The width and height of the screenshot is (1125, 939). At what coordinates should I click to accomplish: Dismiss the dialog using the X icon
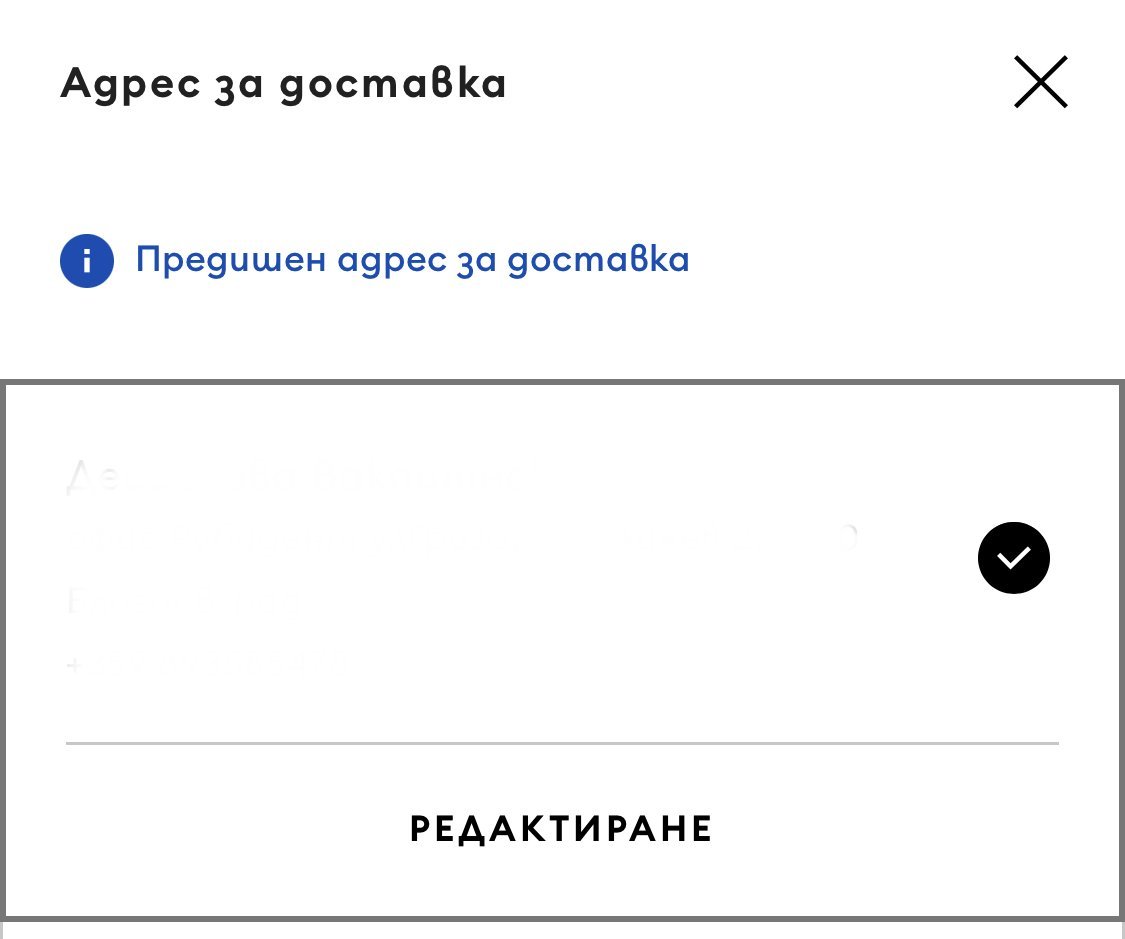click(x=1041, y=82)
